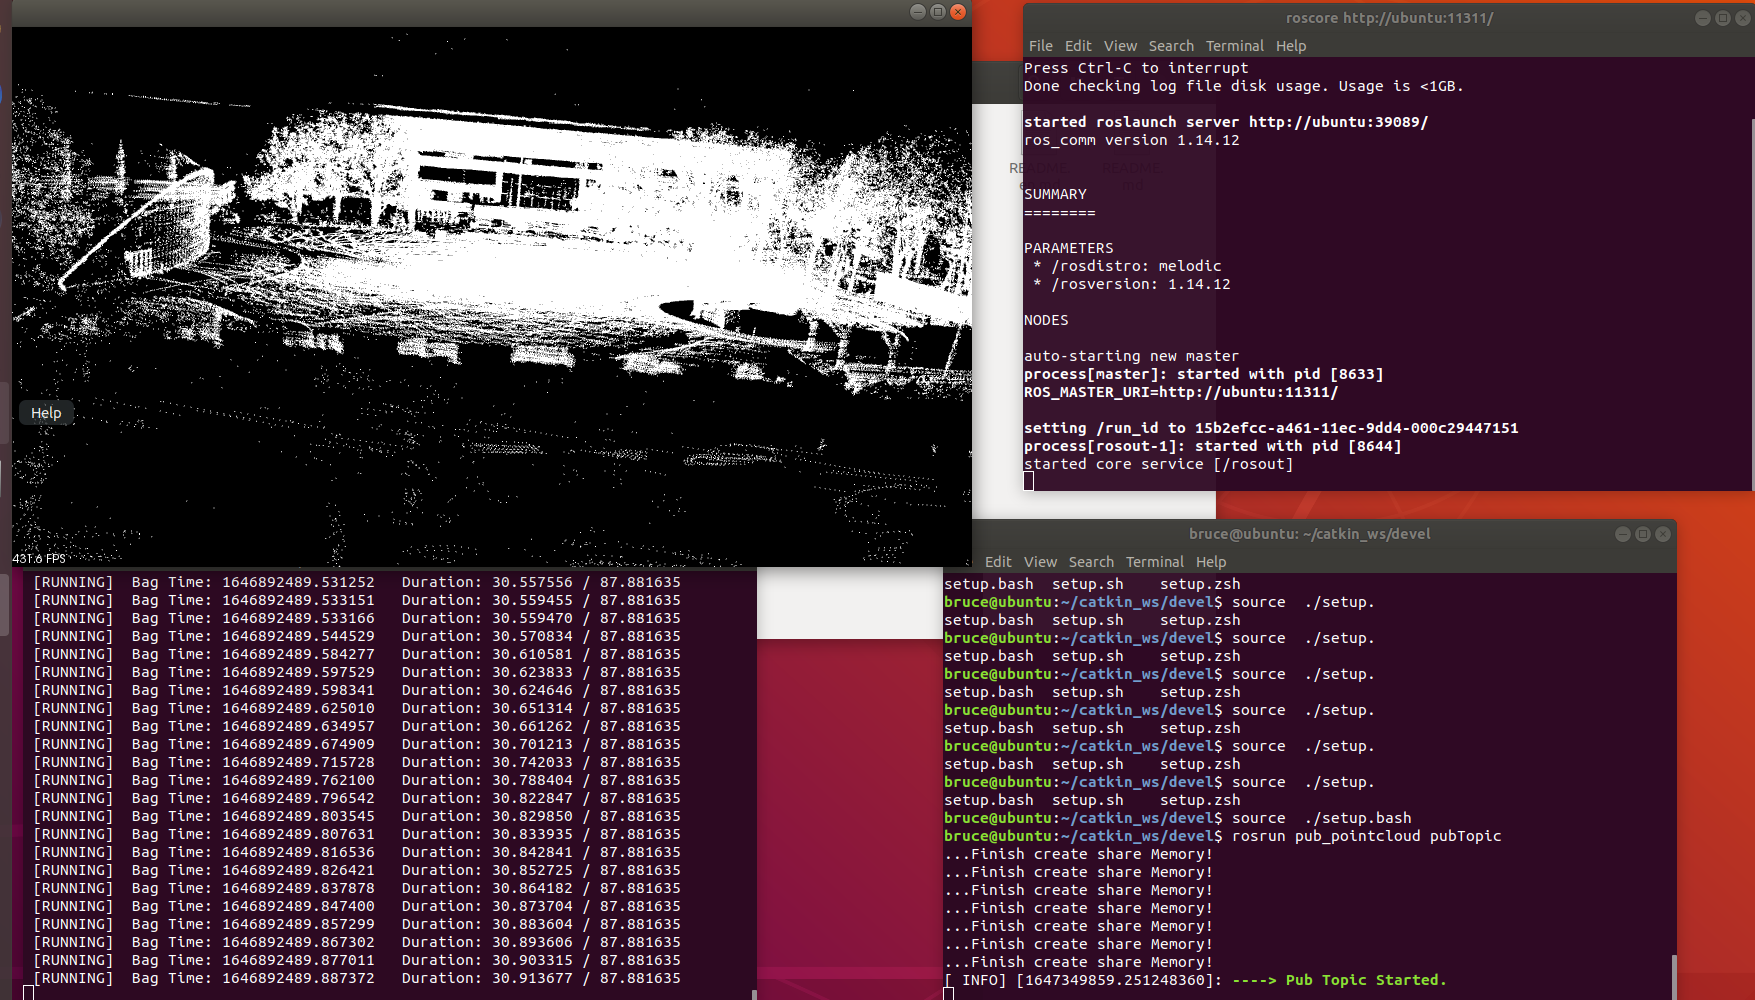1755x1000 pixels.
Task: Click 'Press Ctrl-C to interrupt' line
Action: point(1136,68)
